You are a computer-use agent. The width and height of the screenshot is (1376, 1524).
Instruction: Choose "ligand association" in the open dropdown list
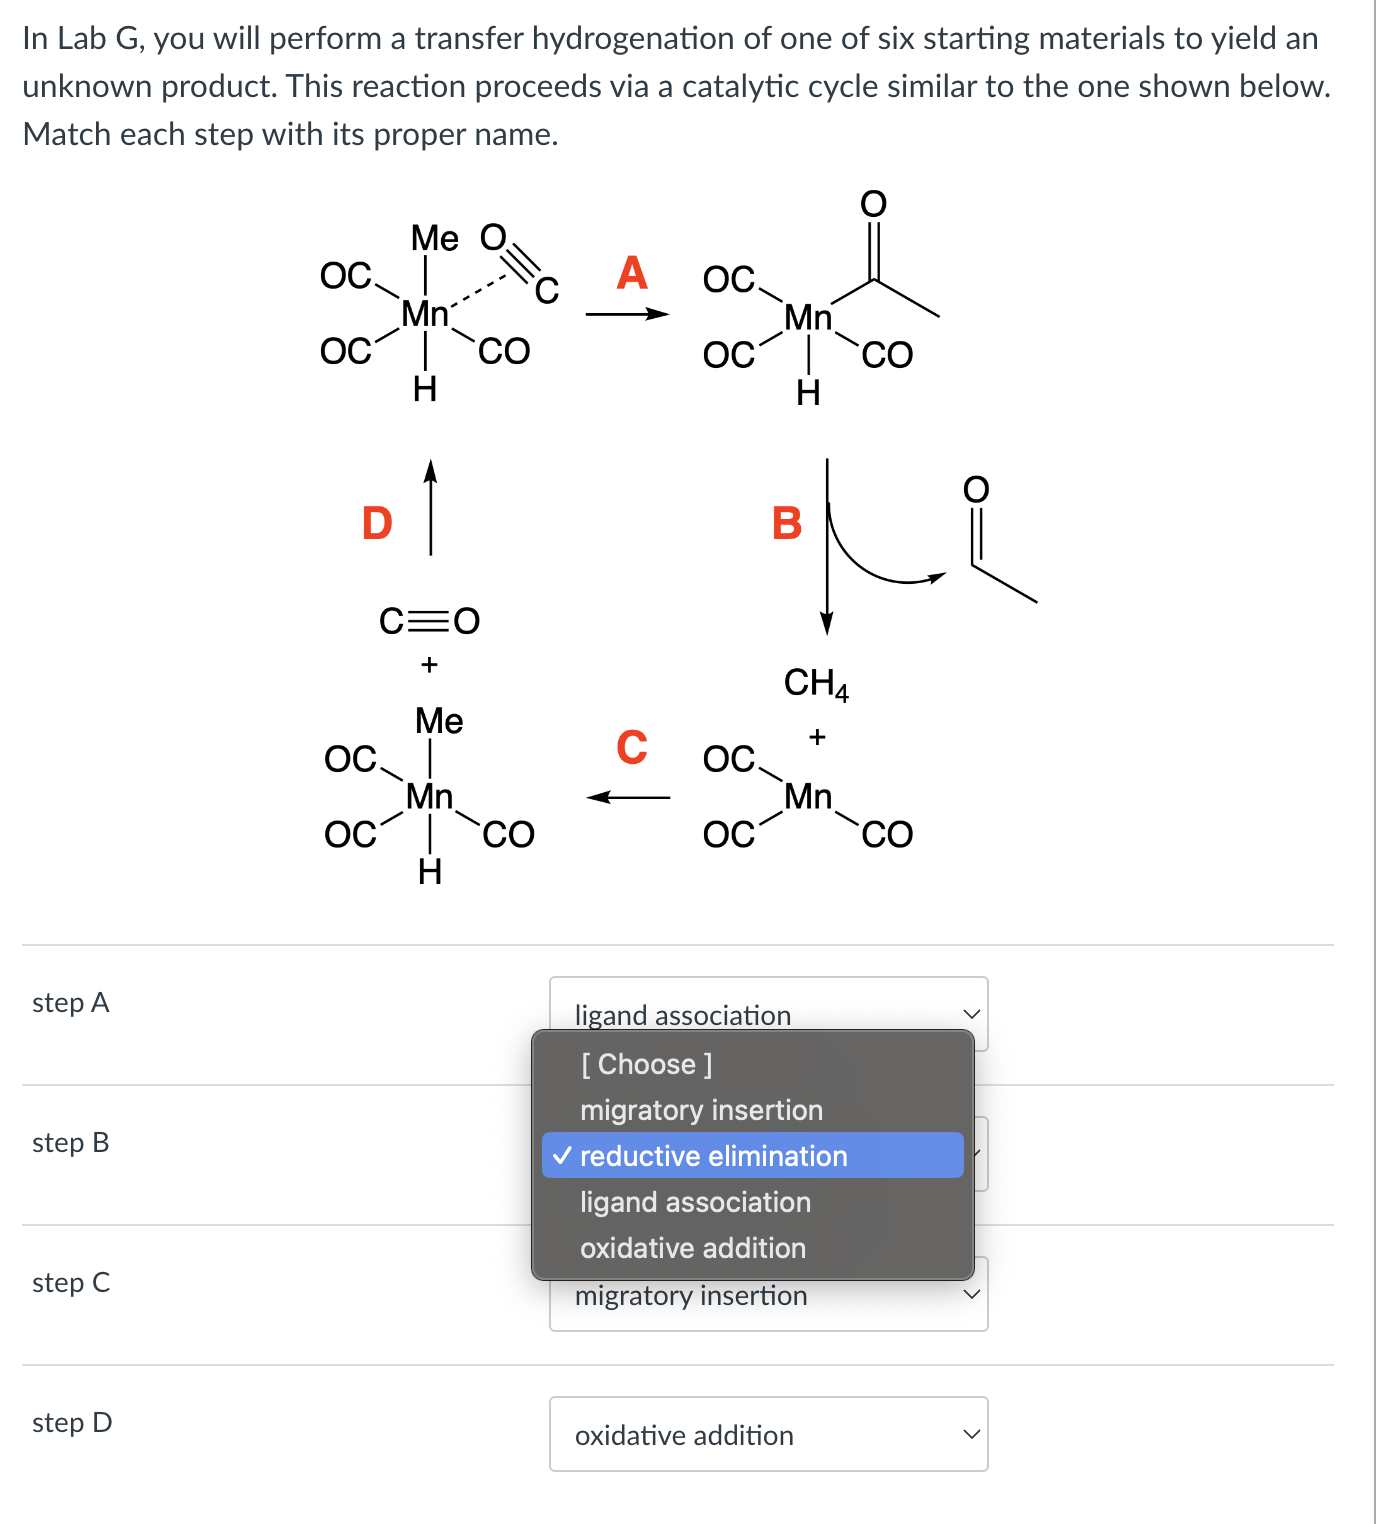pyautogui.click(x=695, y=1202)
